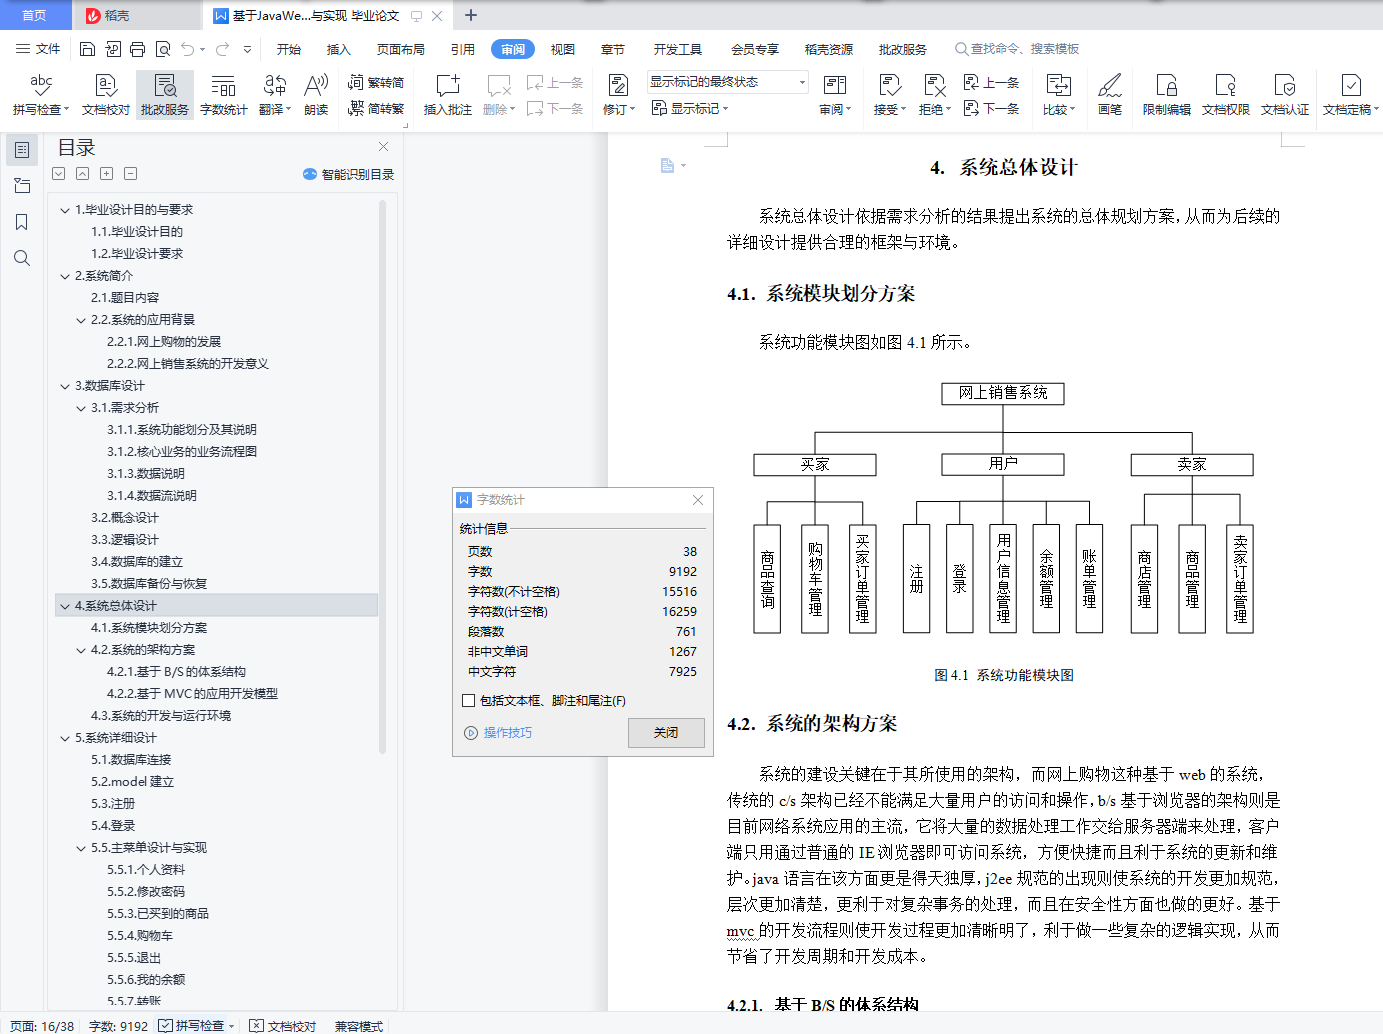Select the 画笔 ink pen tool
This screenshot has height=1034, width=1383.
click(1110, 95)
